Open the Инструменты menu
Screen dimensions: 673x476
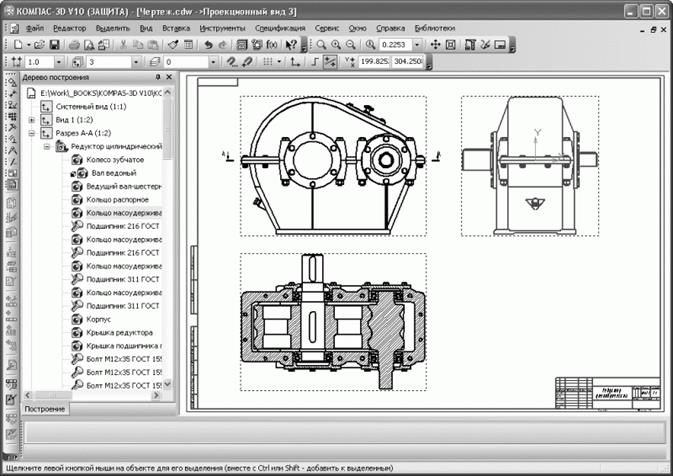coord(222,28)
